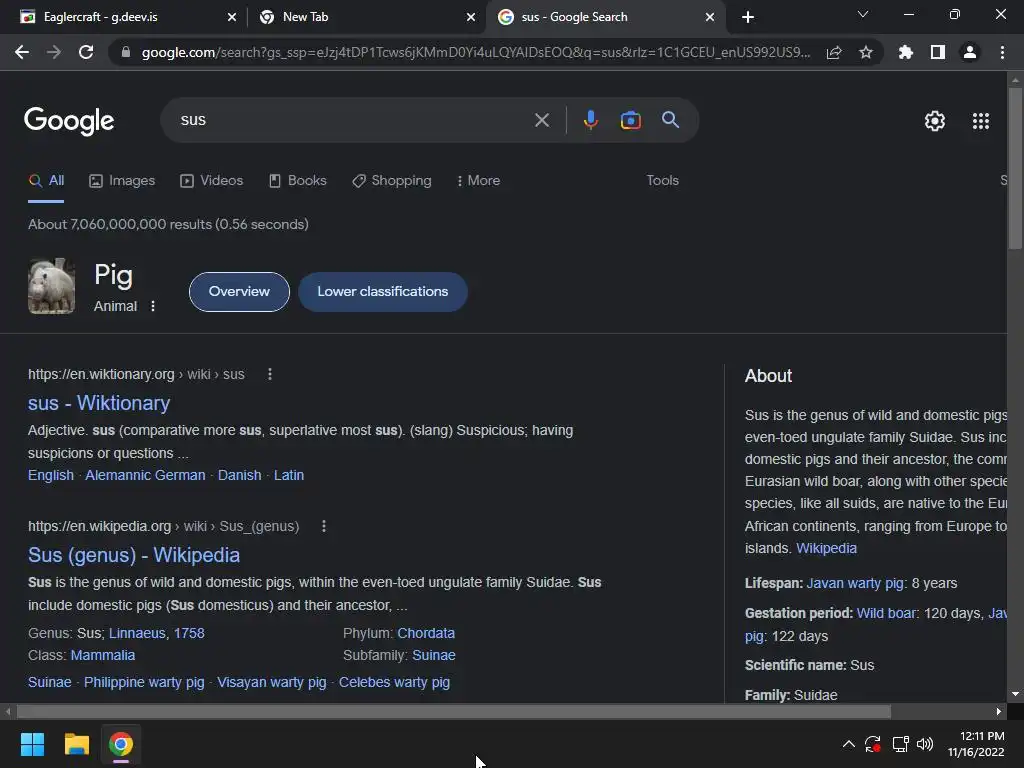This screenshot has width=1024, height=768.
Task: Open a new browser tab
Action: 748,17
